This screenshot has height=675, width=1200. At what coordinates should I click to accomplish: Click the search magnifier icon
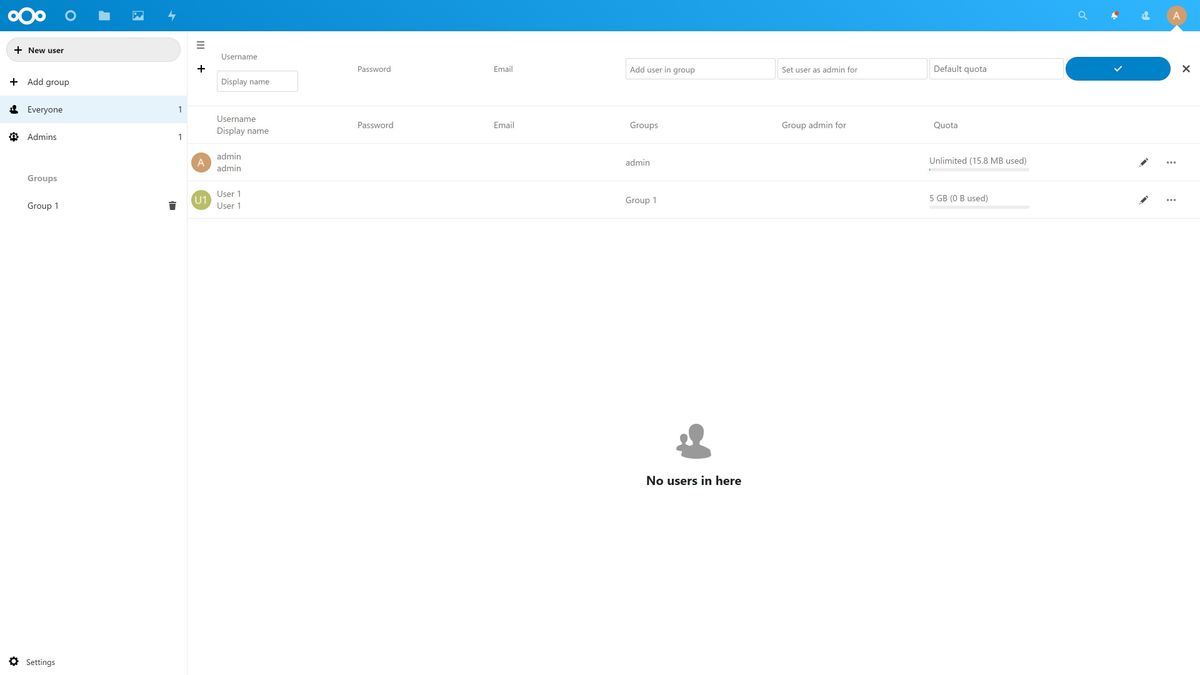pyautogui.click(x=1082, y=15)
